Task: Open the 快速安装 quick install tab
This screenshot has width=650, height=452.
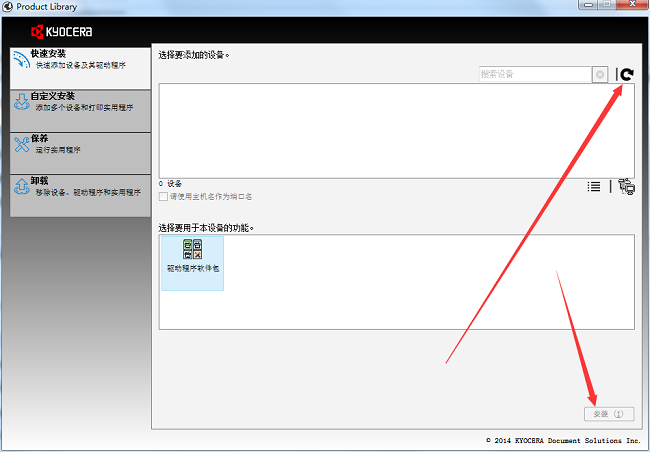Action: click(x=80, y=68)
